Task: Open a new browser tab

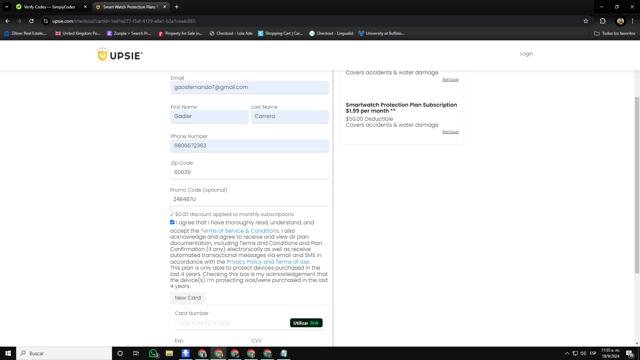Action: coord(176,7)
